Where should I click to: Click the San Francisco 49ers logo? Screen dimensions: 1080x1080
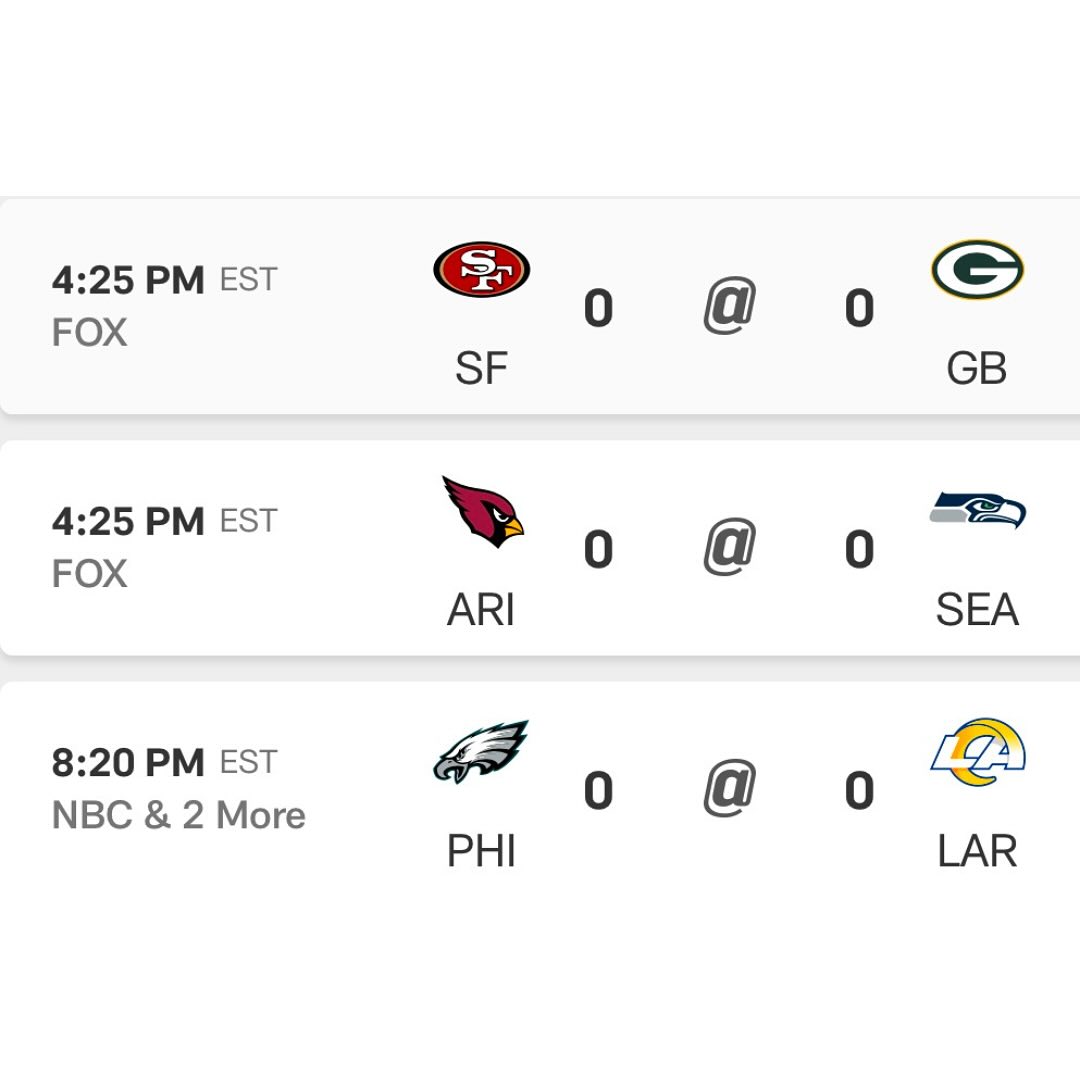pyautogui.click(x=481, y=269)
